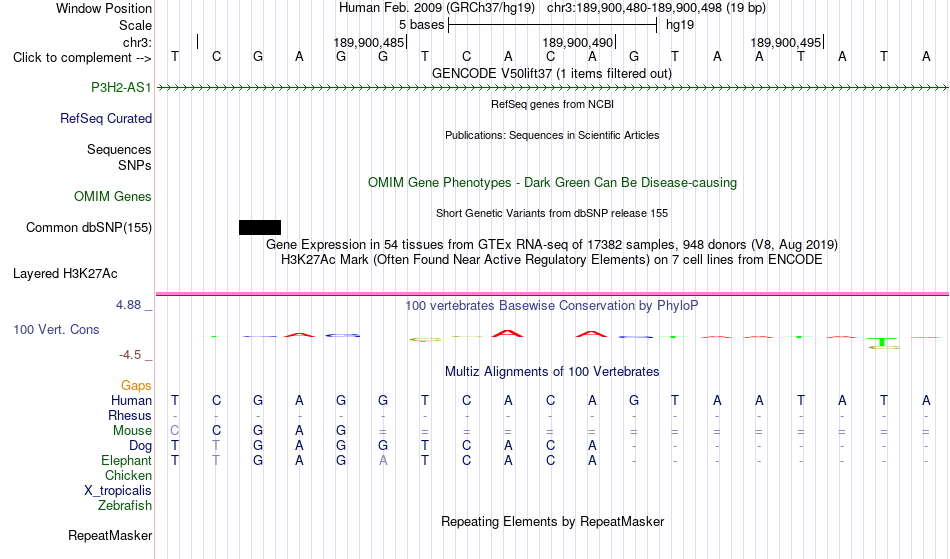The width and height of the screenshot is (950, 559).
Task: Click the P3H2-AS1 gene label
Action: 121,88
